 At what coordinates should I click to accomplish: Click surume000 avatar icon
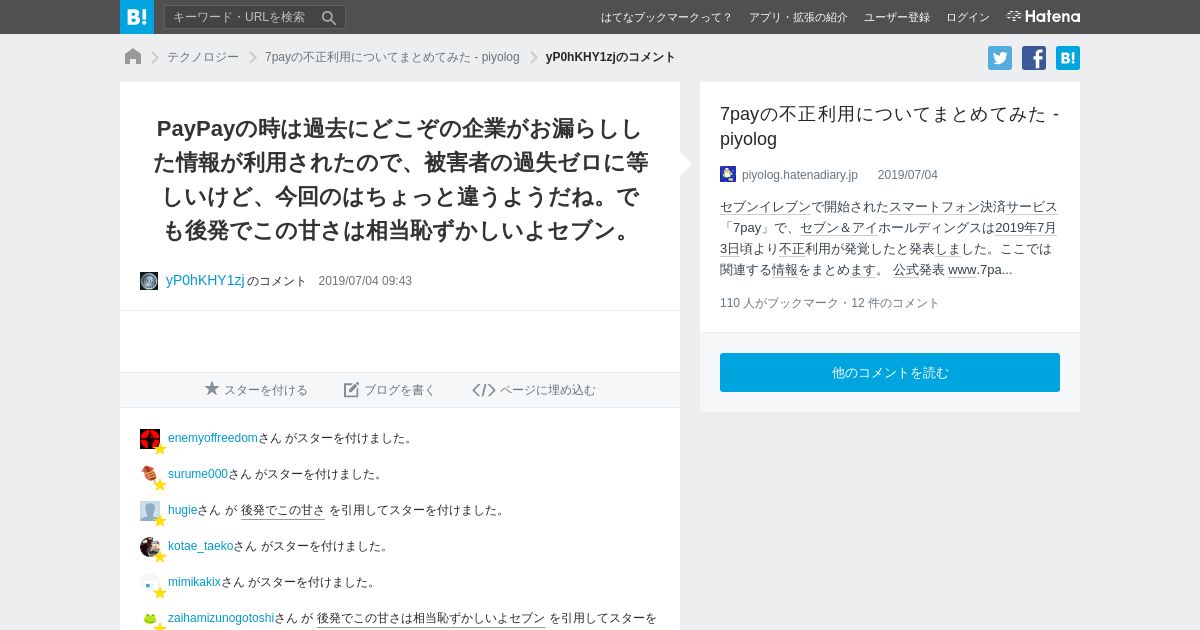pos(150,475)
